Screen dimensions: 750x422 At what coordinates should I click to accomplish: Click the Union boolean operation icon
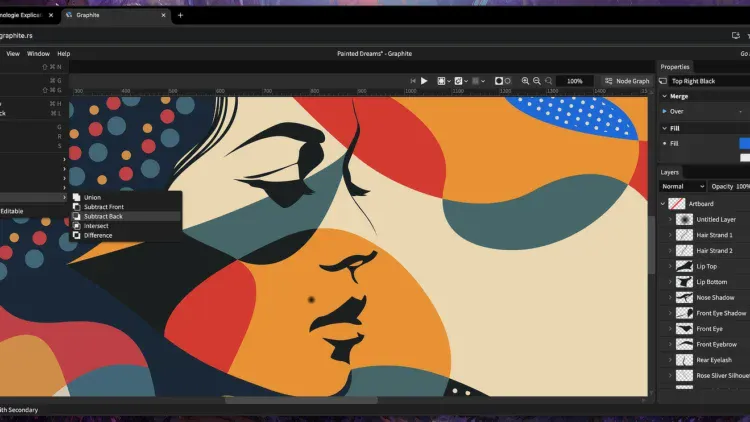point(76,197)
